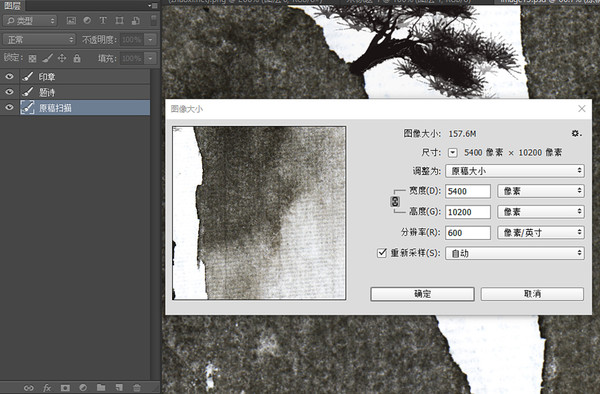Screen dimensions: 600x394
Task: Lock transparent pixels icon
Action: point(33,59)
